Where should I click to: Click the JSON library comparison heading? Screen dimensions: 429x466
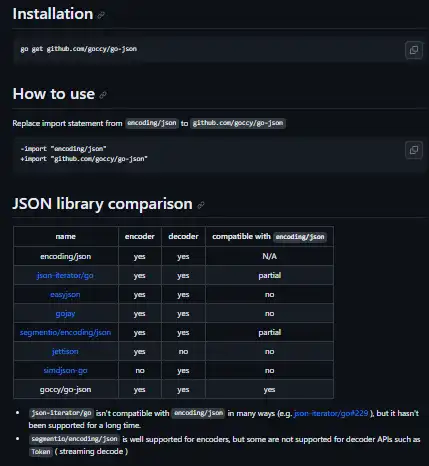point(102,204)
